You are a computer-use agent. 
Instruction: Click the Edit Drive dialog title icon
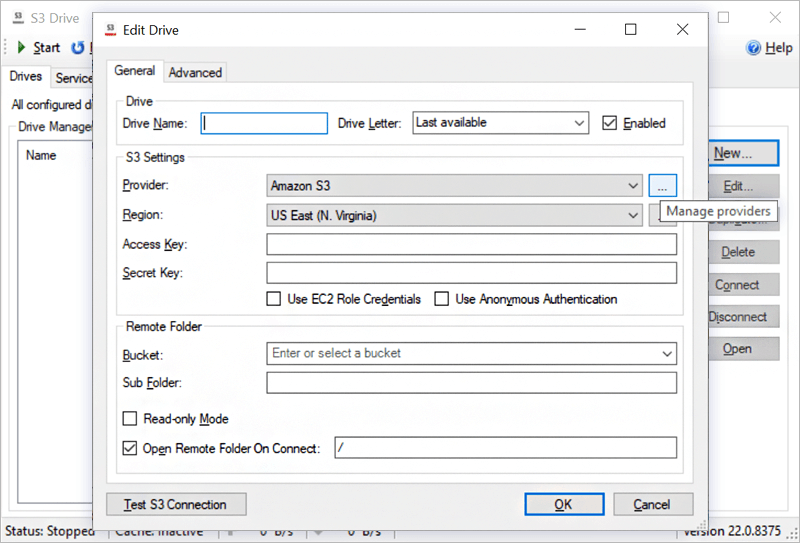tap(111, 30)
